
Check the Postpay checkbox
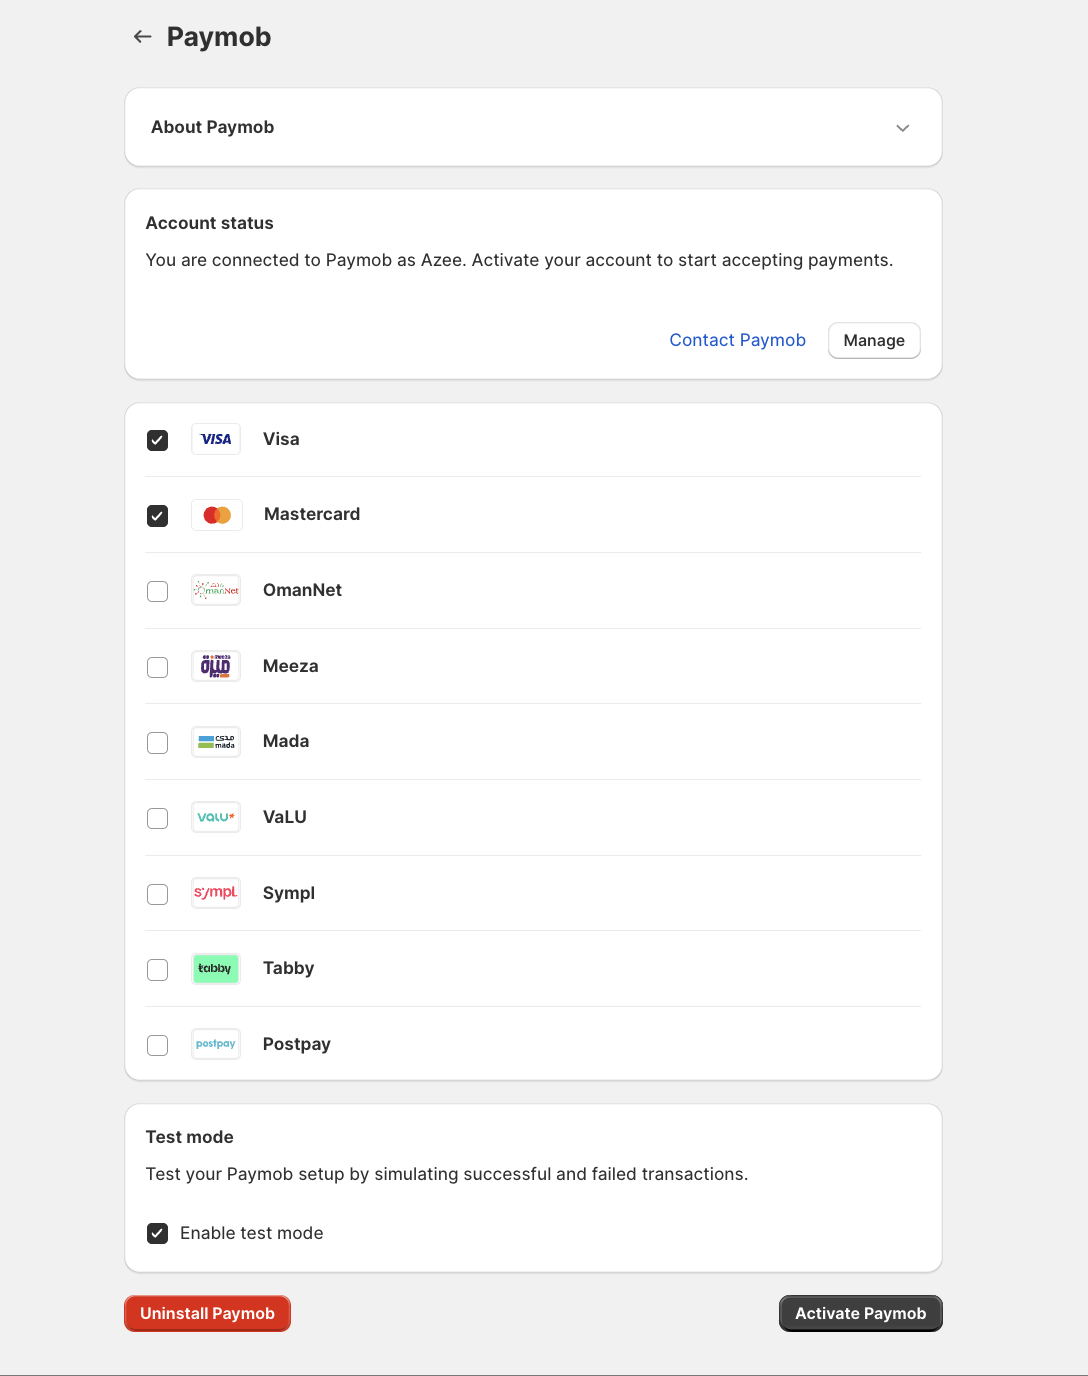(158, 1045)
